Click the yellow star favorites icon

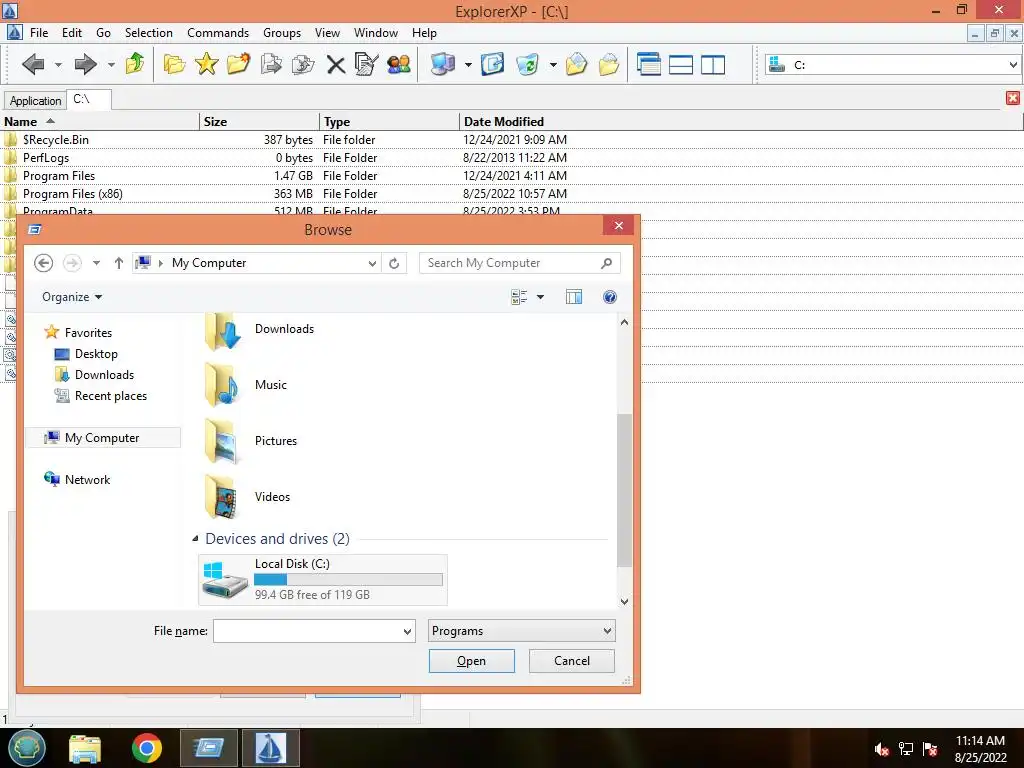206,63
